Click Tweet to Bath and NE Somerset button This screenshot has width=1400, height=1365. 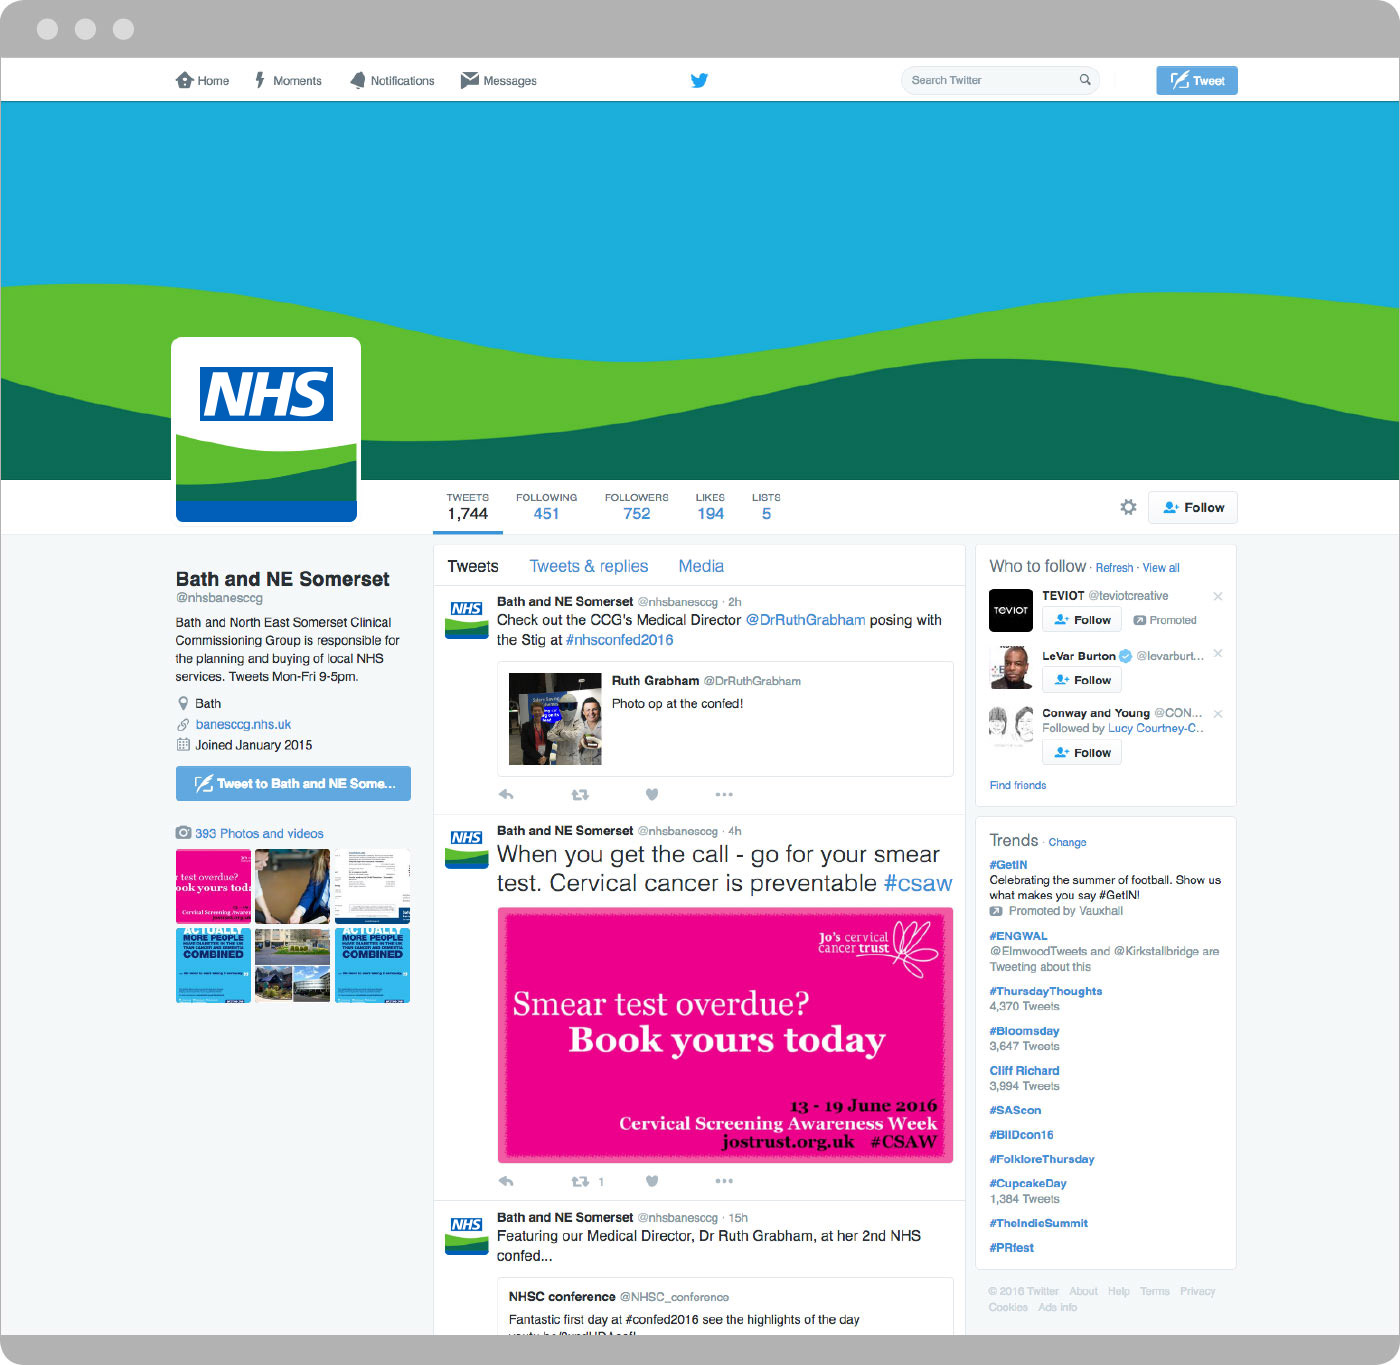tap(293, 783)
